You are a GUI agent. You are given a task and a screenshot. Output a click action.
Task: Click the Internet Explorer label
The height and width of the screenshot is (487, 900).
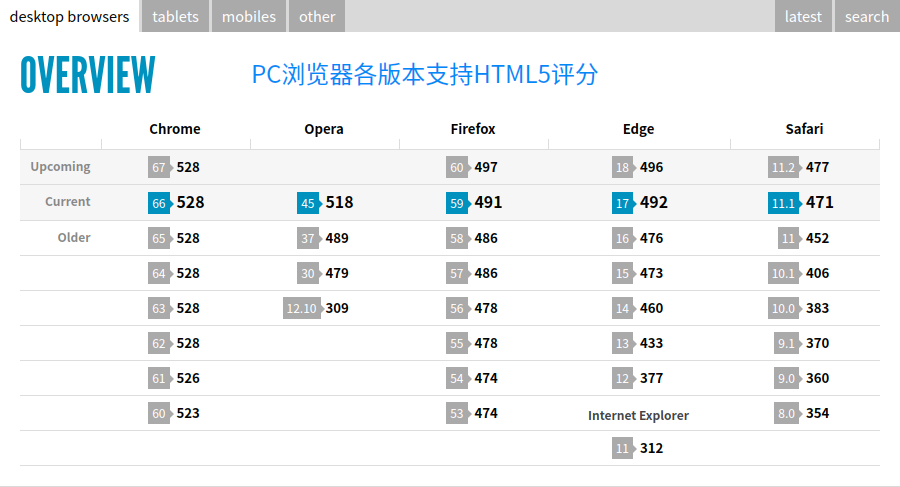pos(638,415)
